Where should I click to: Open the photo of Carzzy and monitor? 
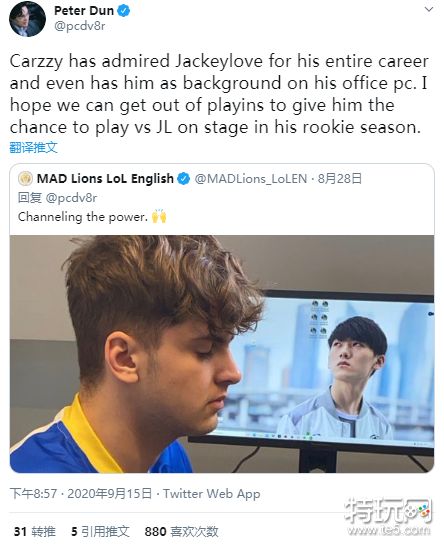(222, 354)
